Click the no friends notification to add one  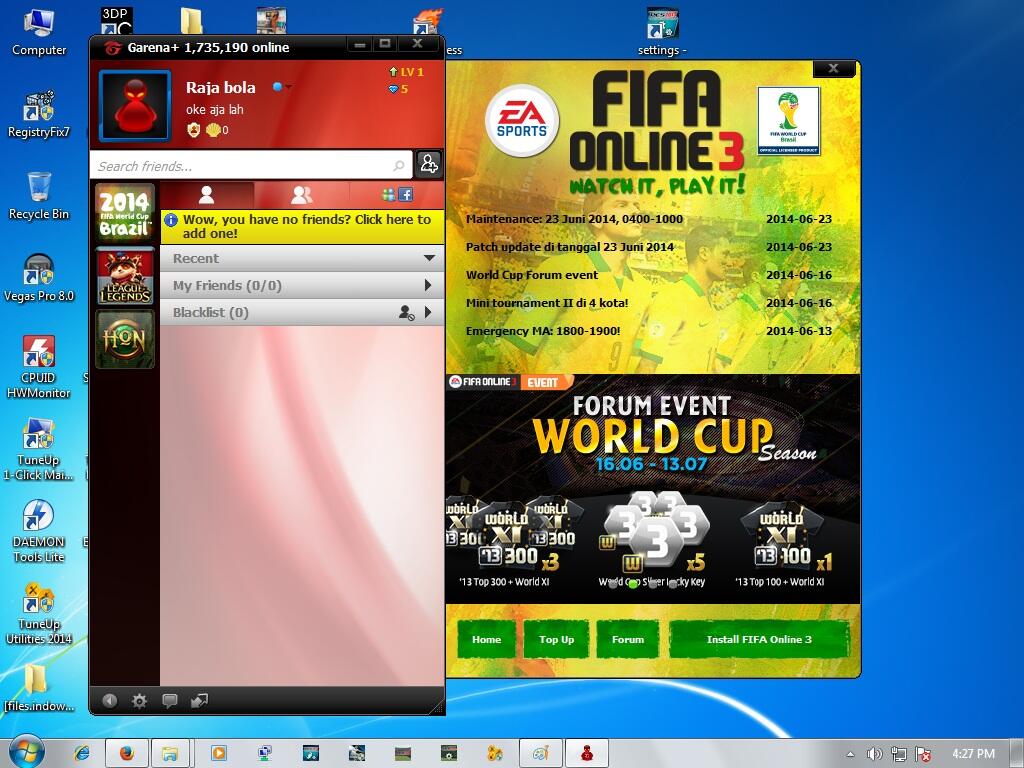pyautogui.click(x=302, y=227)
